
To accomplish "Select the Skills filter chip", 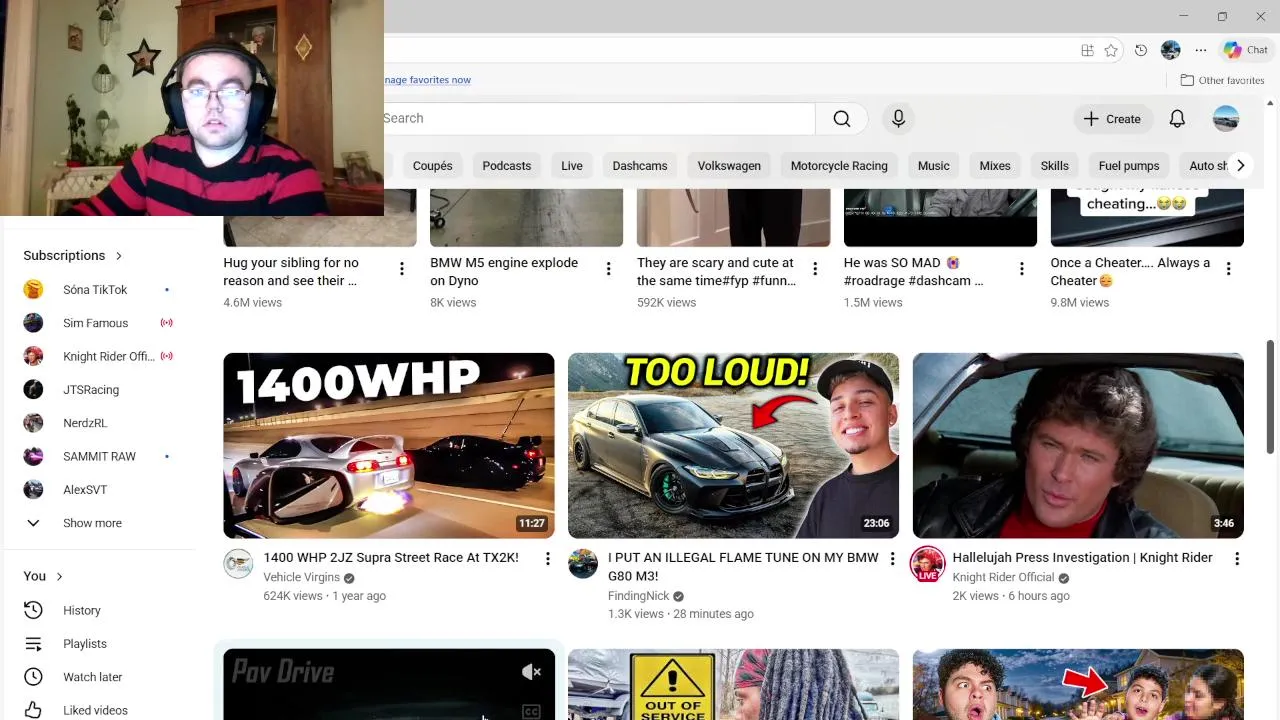I will pyautogui.click(x=1055, y=166).
